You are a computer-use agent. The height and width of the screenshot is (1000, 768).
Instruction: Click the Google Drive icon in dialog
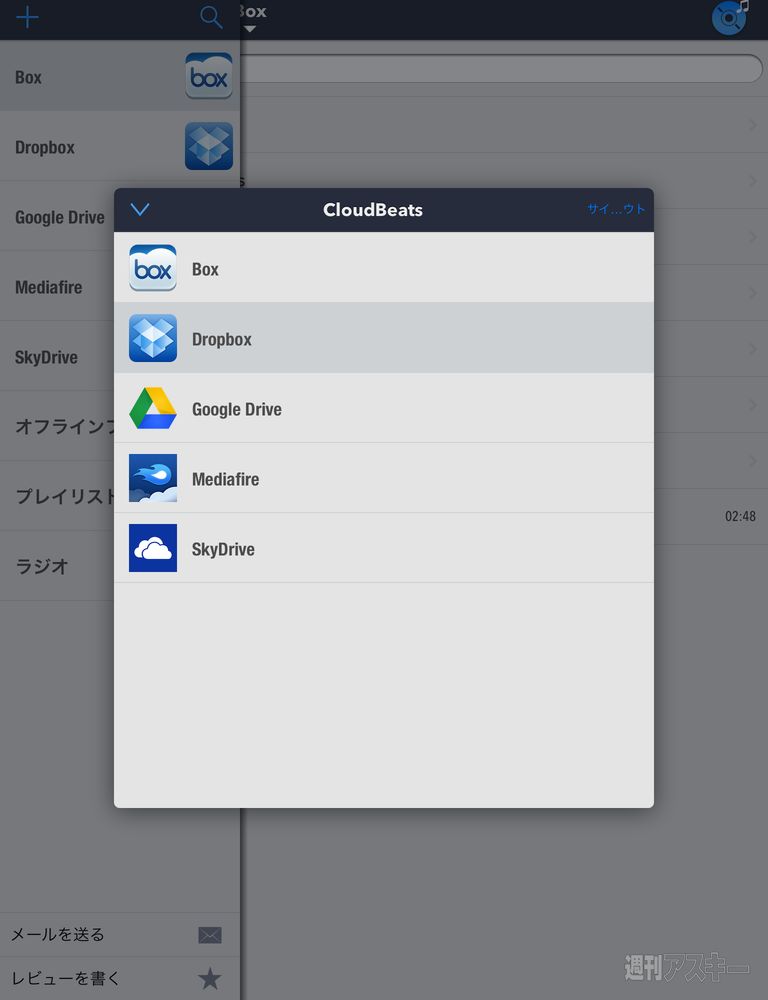click(x=153, y=408)
